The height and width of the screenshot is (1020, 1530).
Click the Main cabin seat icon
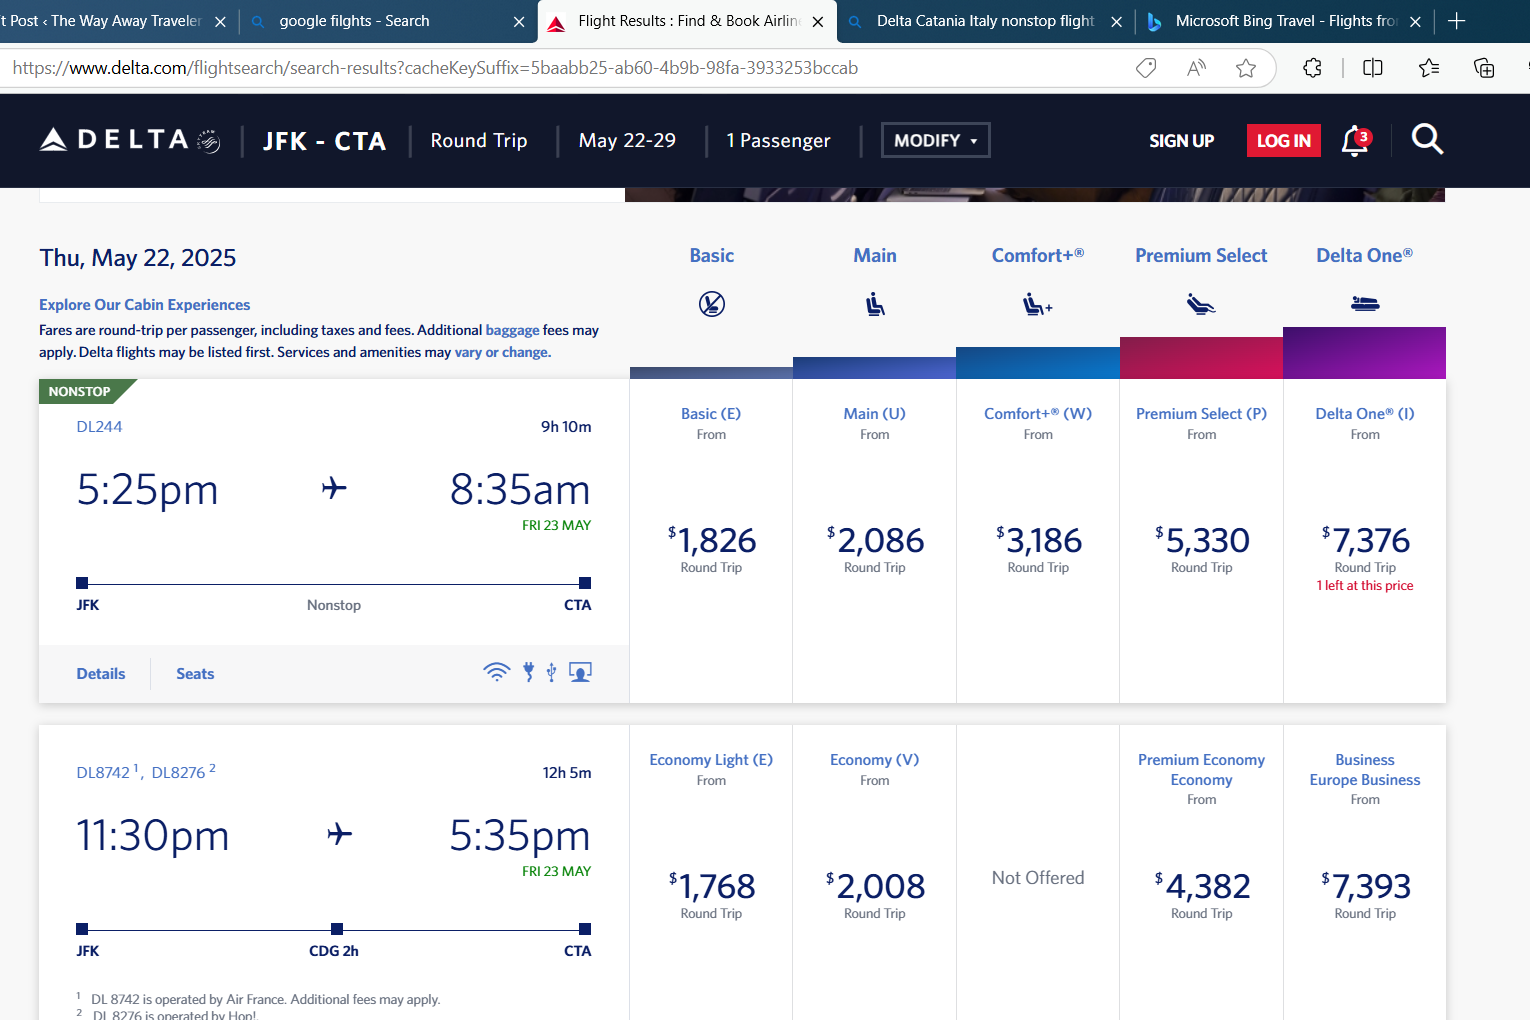click(x=875, y=304)
